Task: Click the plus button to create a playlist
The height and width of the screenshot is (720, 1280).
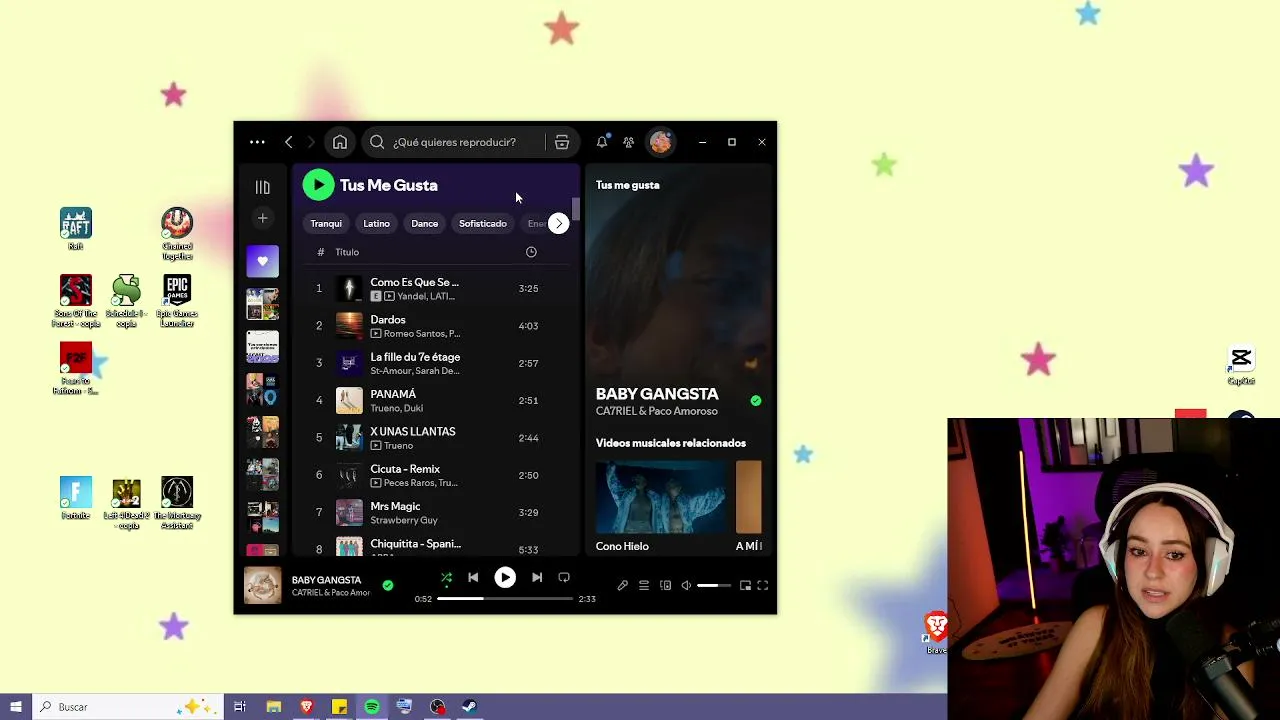Action: [262, 218]
